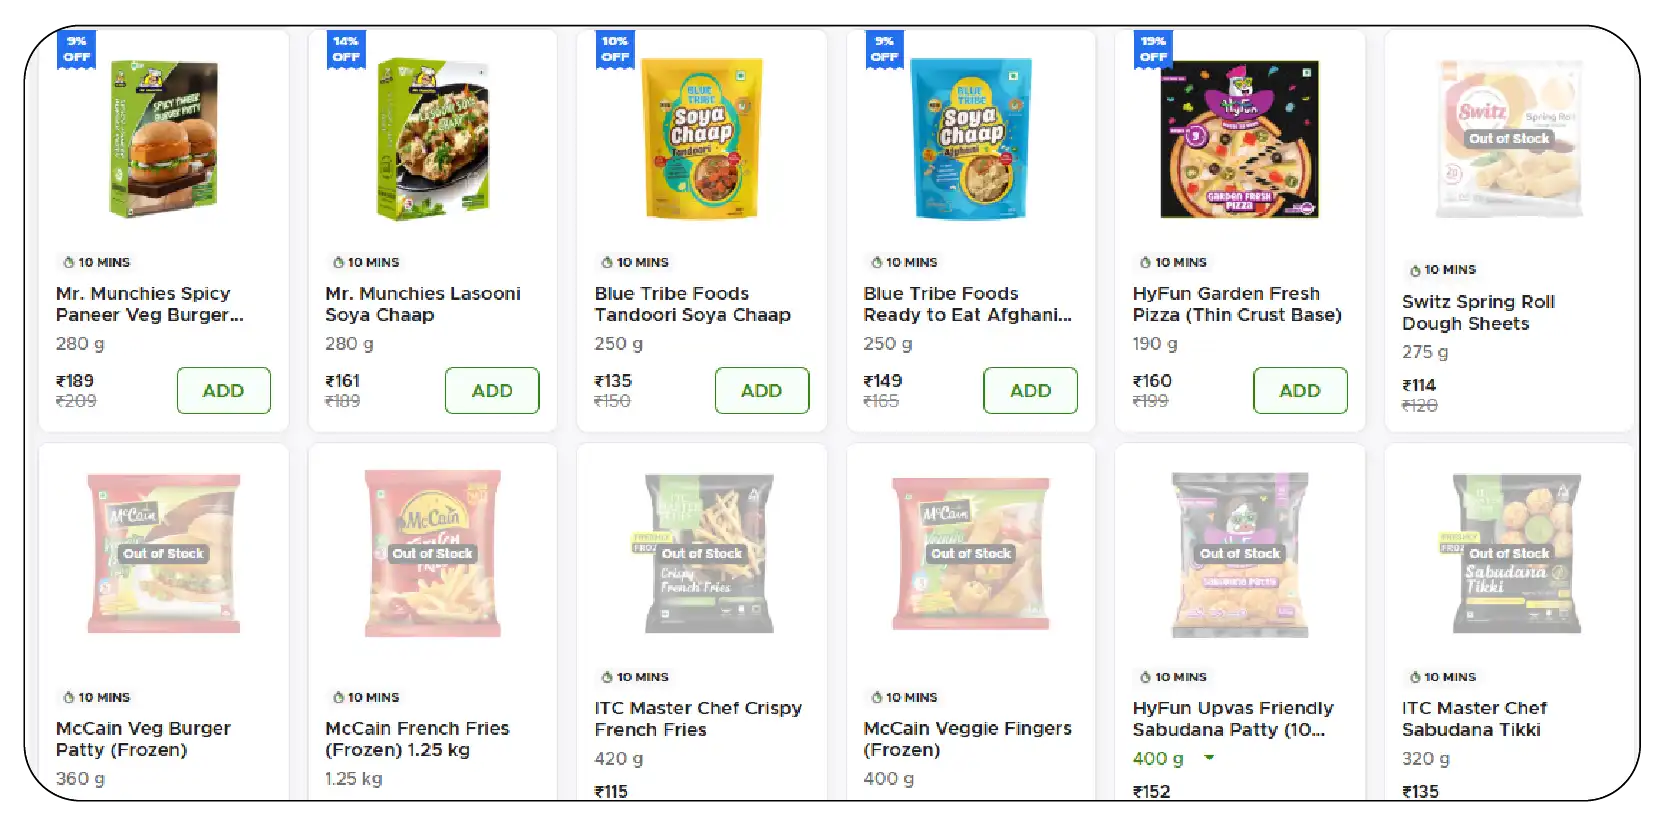Click the stopwatch icon above HyFun Sabudana Patty

tap(1146, 677)
